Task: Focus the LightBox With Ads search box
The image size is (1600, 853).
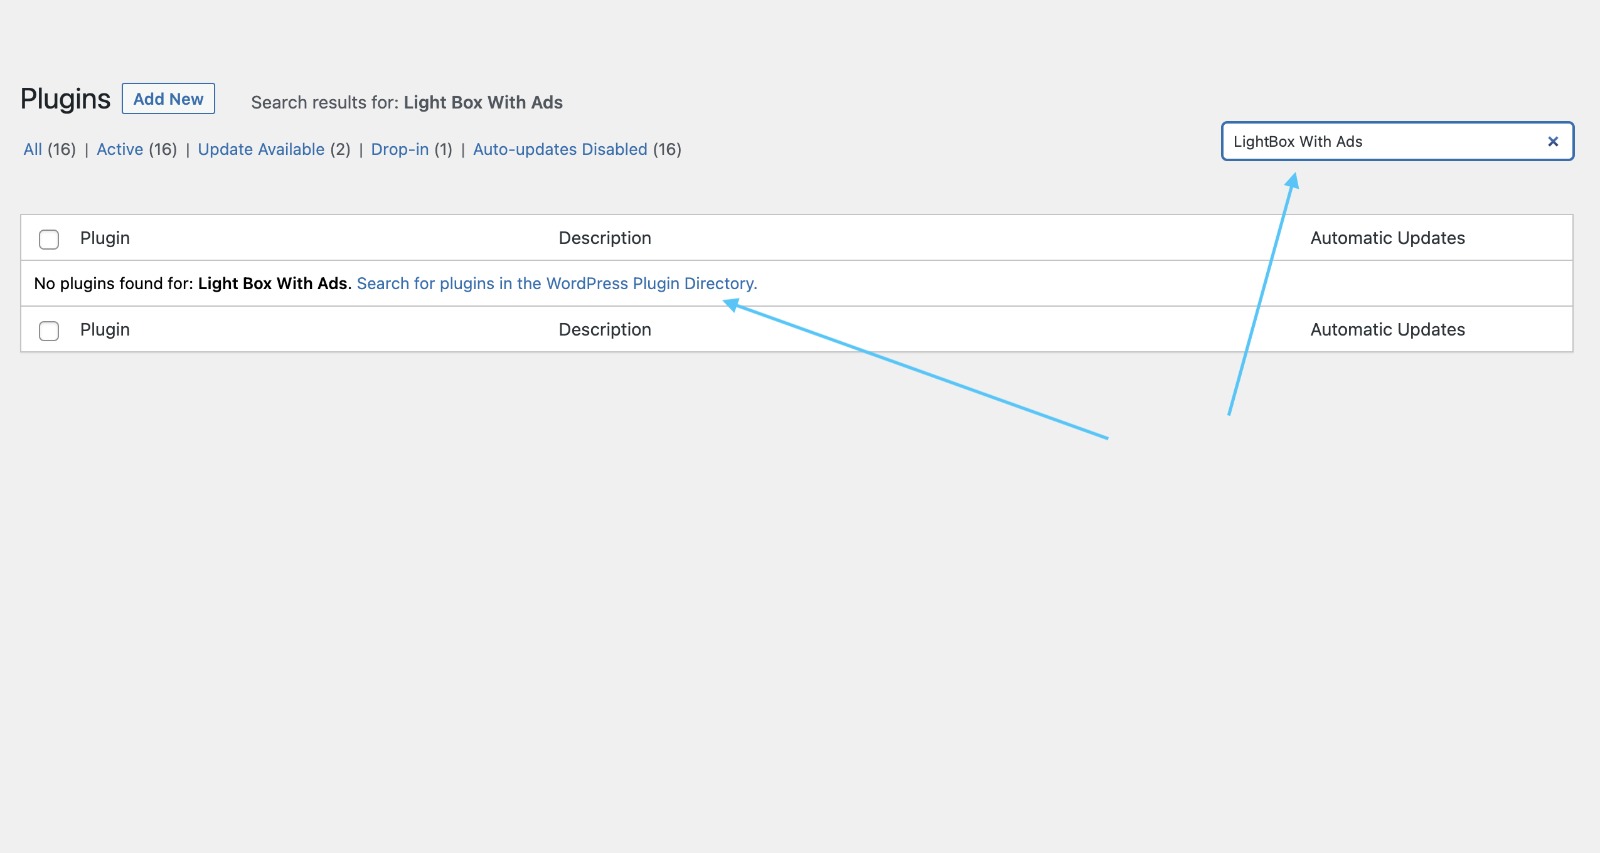Action: [x=1385, y=141]
